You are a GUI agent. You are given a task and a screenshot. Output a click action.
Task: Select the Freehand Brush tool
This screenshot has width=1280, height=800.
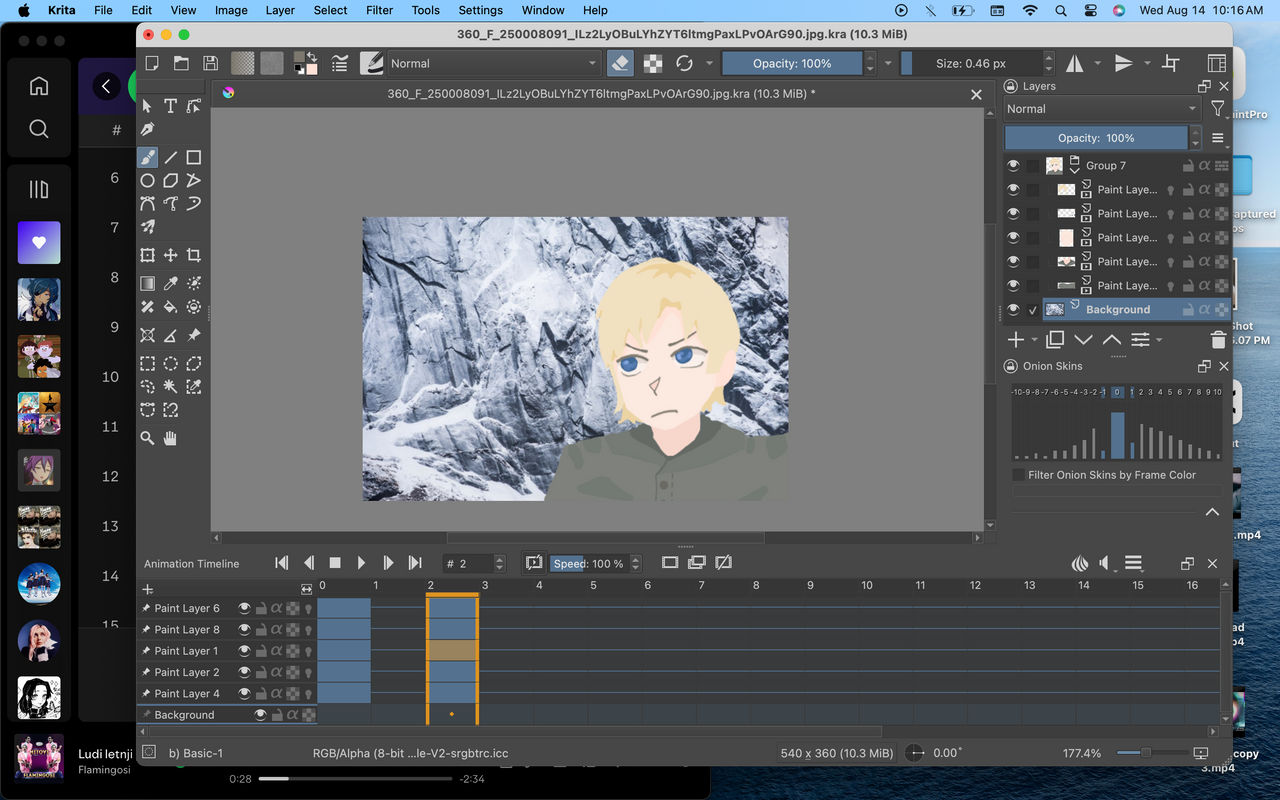[147, 157]
